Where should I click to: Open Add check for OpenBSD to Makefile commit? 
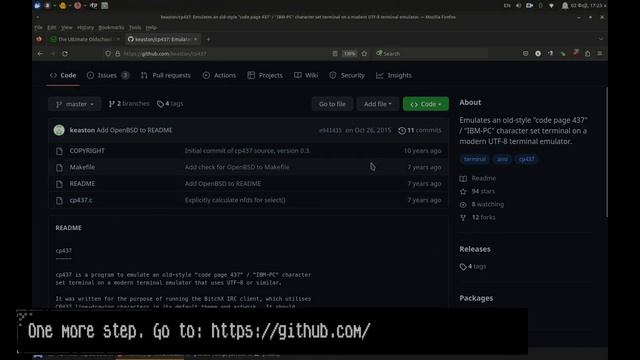pyautogui.click(x=237, y=167)
